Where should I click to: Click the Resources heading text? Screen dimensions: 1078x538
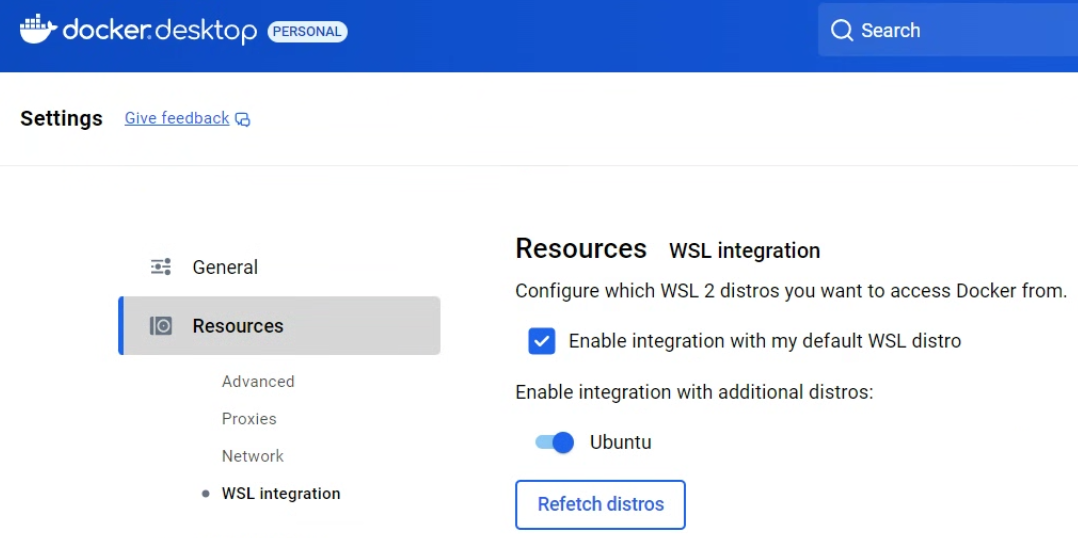581,249
